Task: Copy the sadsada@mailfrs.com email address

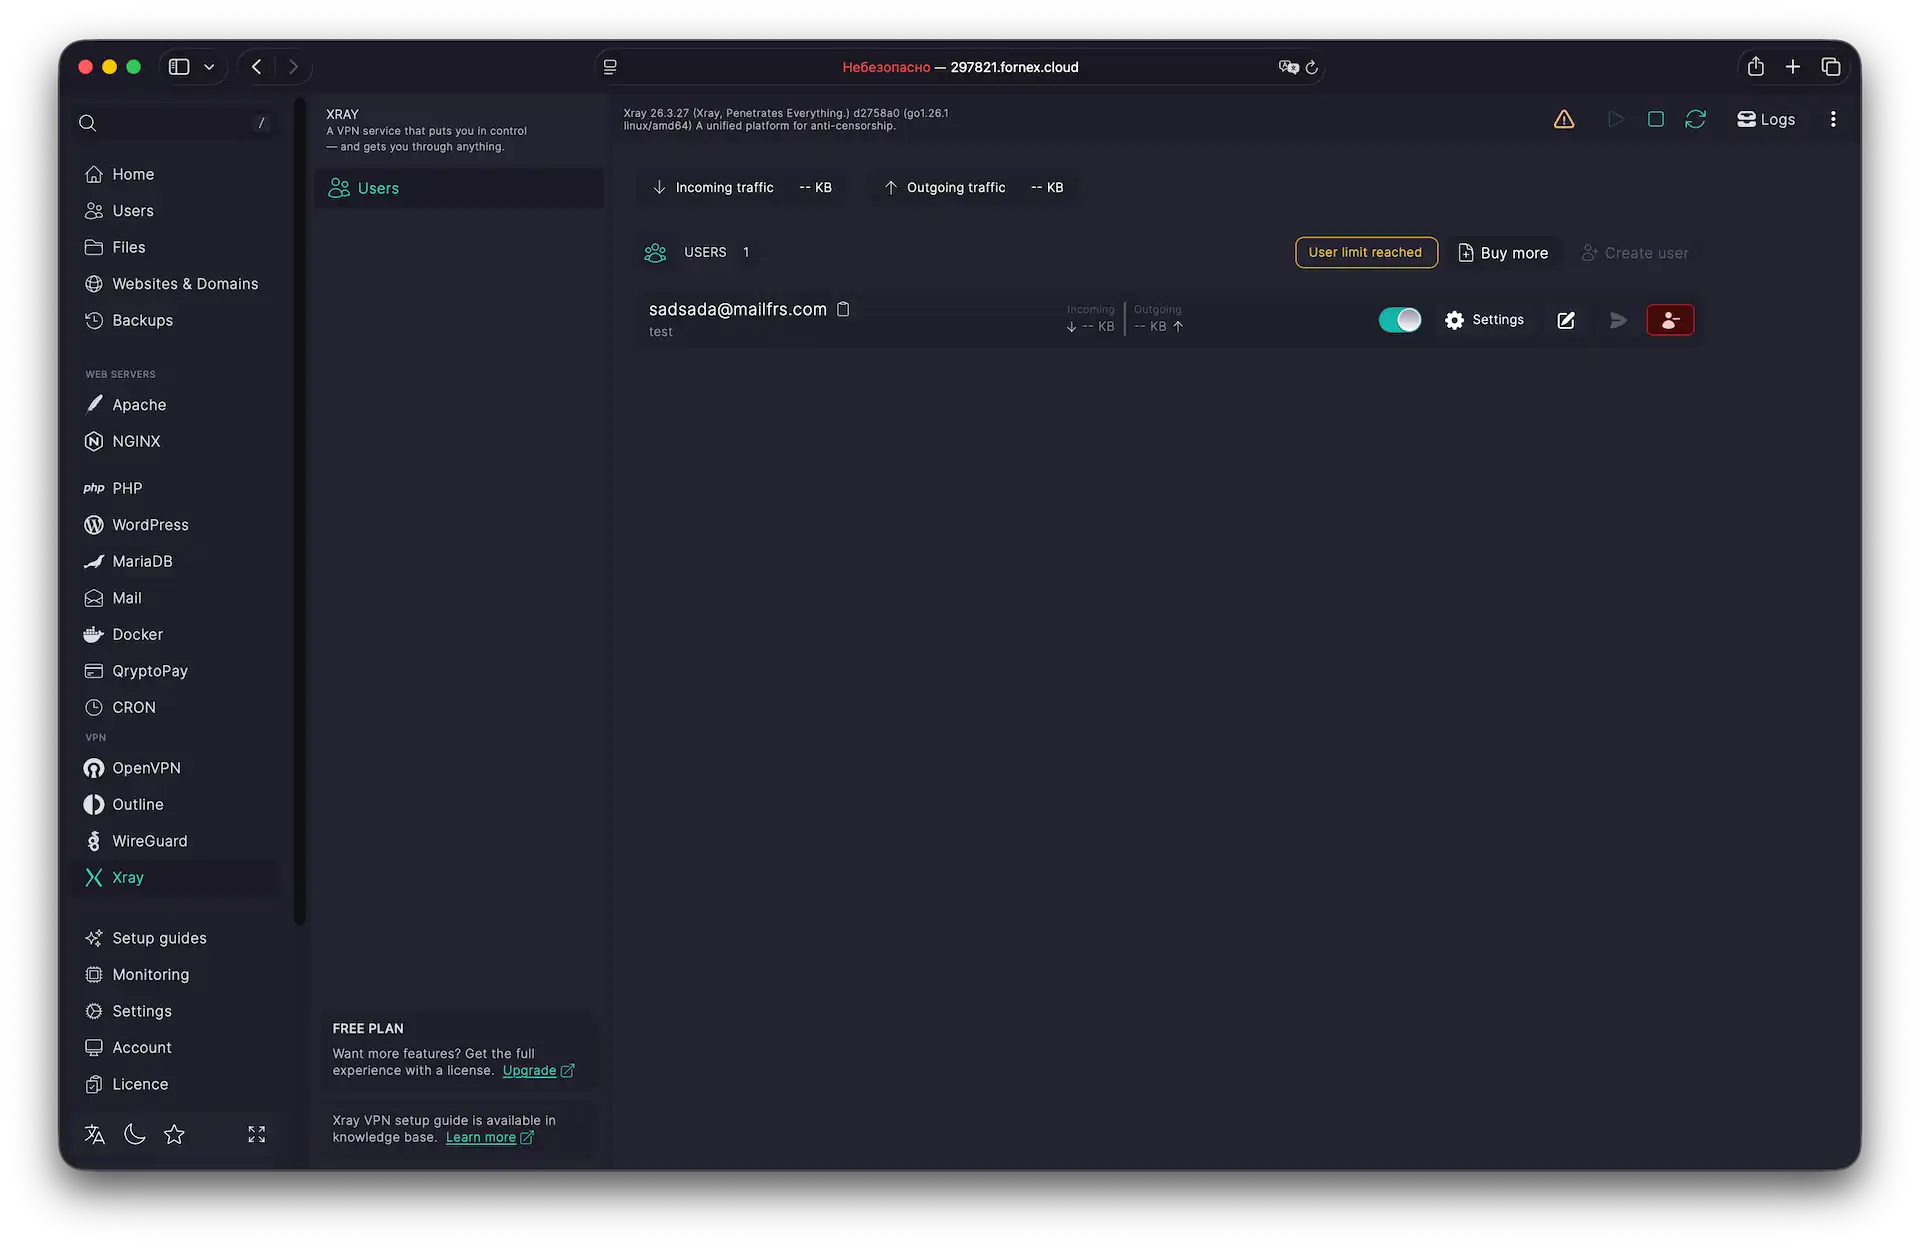Action: pos(843,309)
